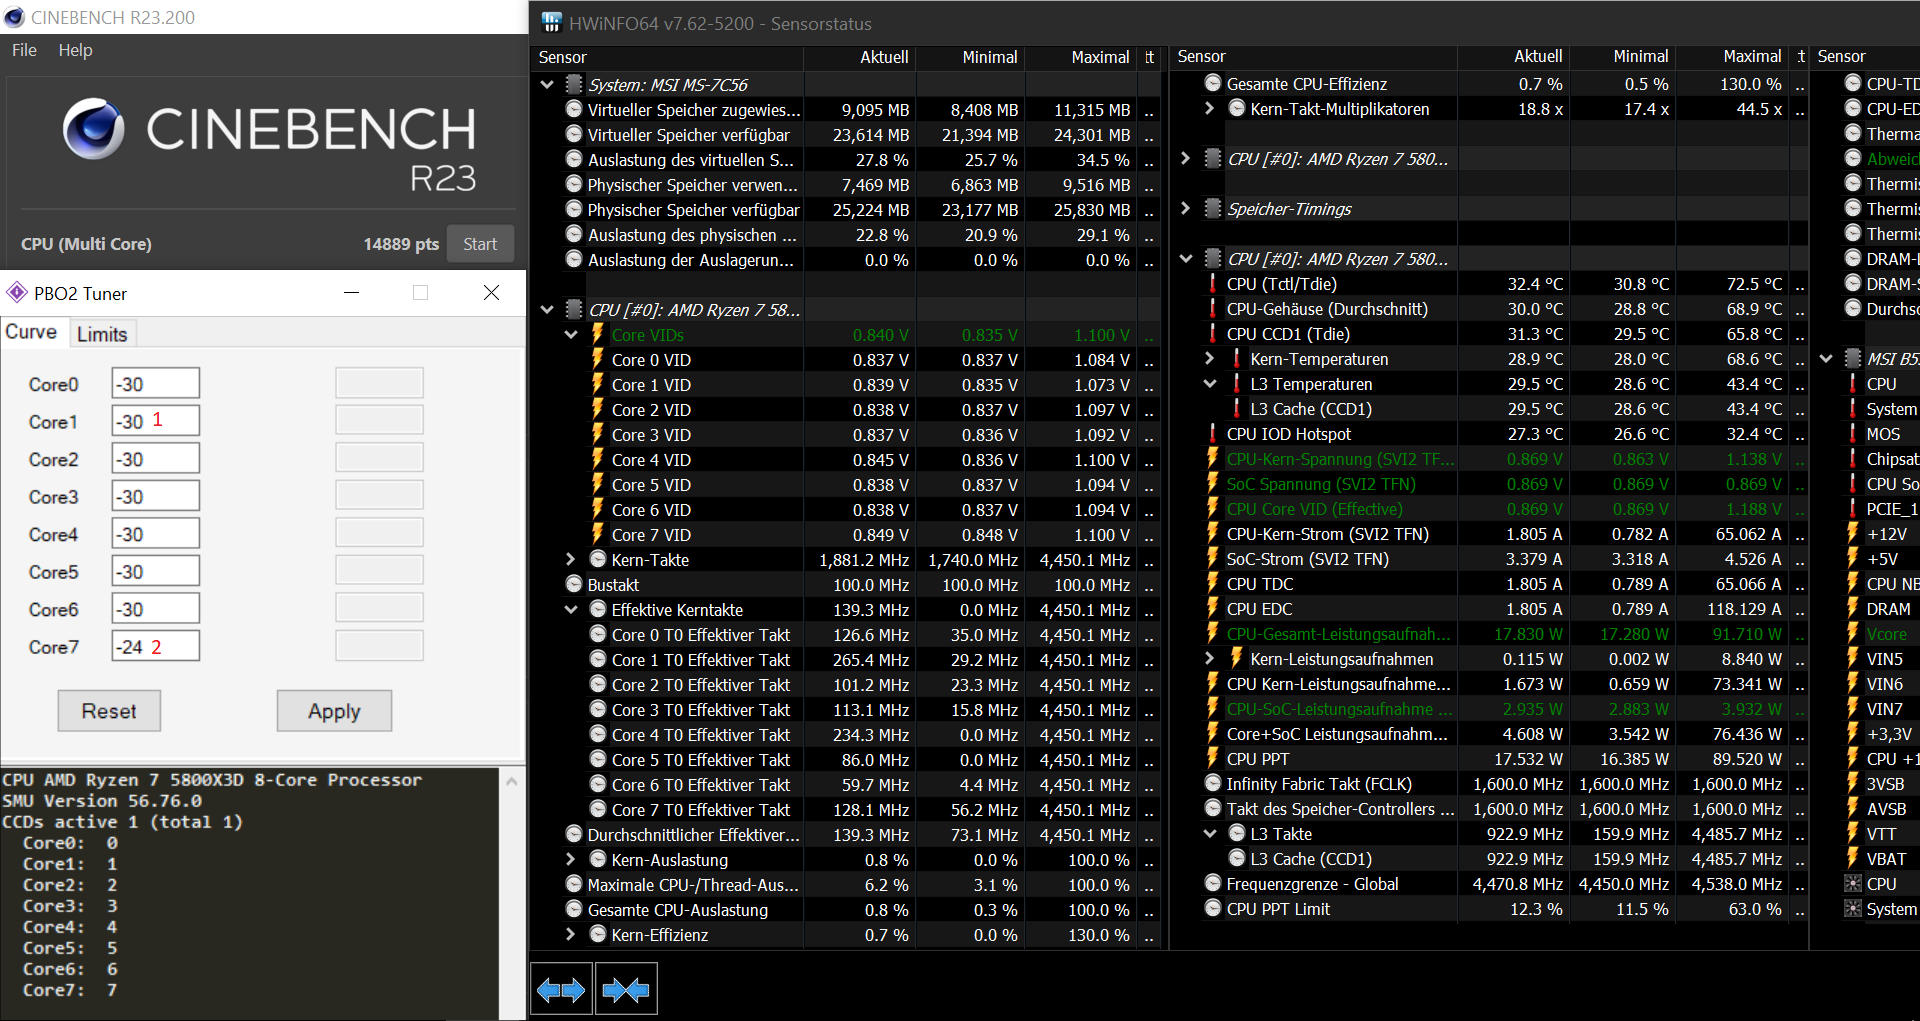Click the icon beside Gesamte CPU-Effizienz
The image size is (1920, 1021).
tap(1213, 84)
